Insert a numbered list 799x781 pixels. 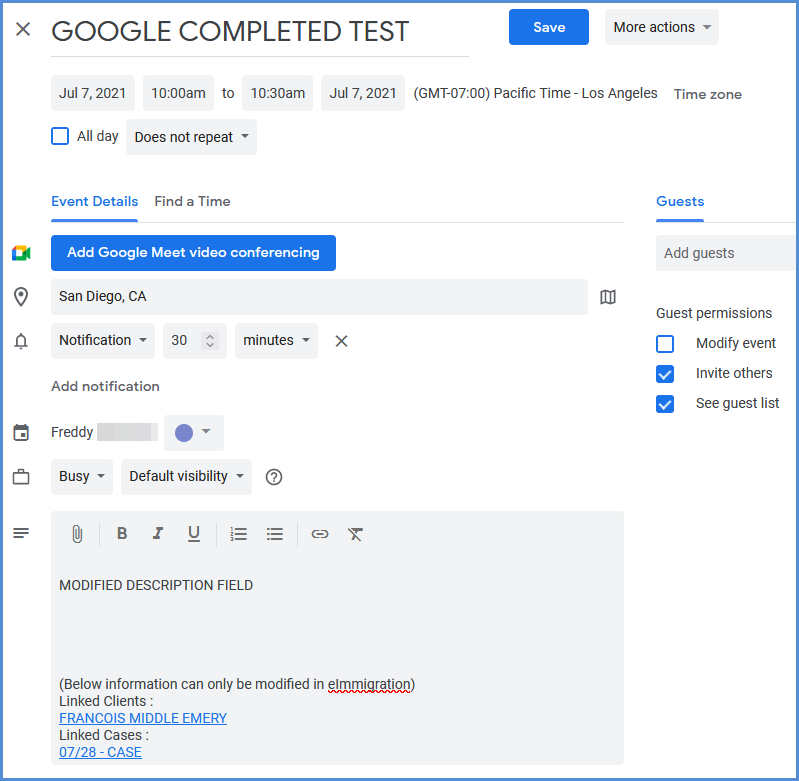238,534
